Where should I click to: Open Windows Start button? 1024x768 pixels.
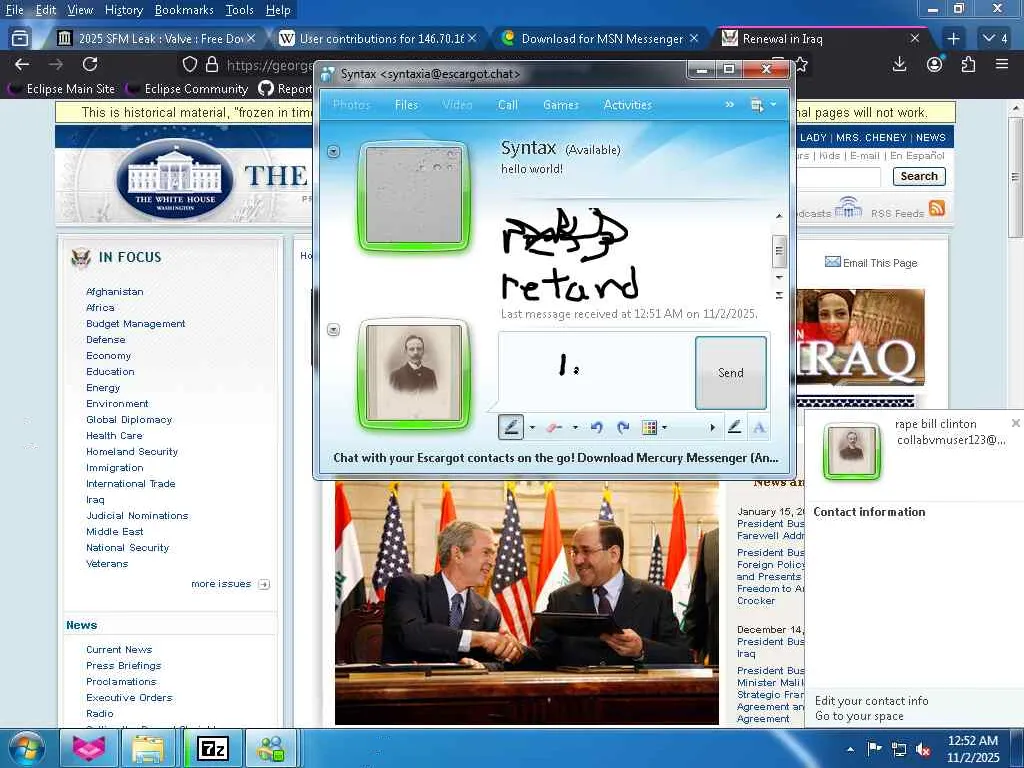click(25, 748)
